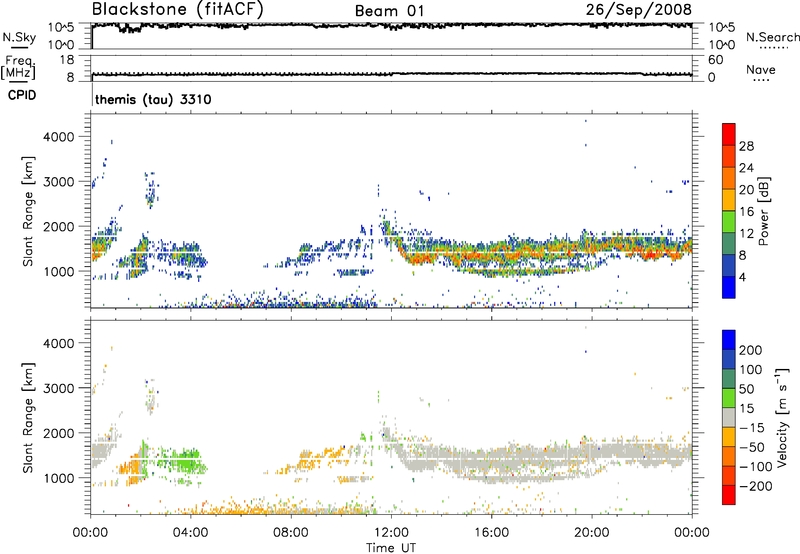Image resolution: width=800 pixels, height=554 pixels.
Task: Click the power panel 'Slant Range [km]' label
Action: pos(28,211)
